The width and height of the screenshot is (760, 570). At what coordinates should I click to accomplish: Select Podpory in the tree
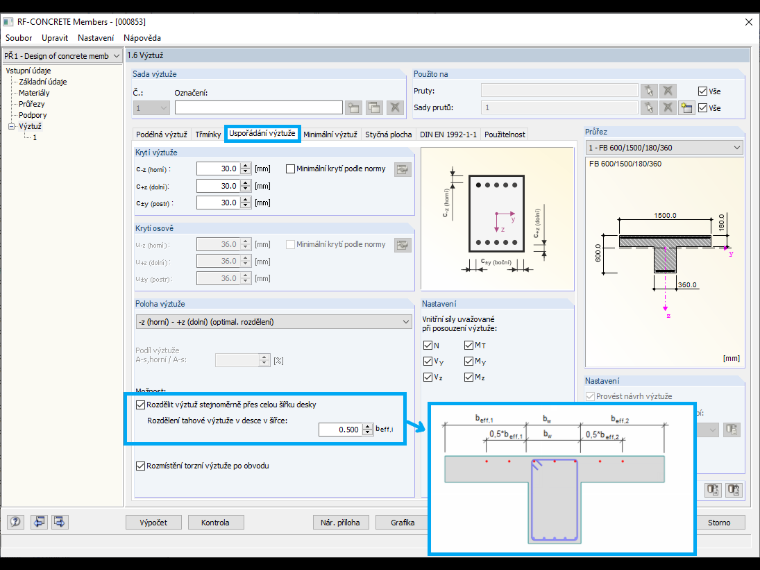(32, 115)
